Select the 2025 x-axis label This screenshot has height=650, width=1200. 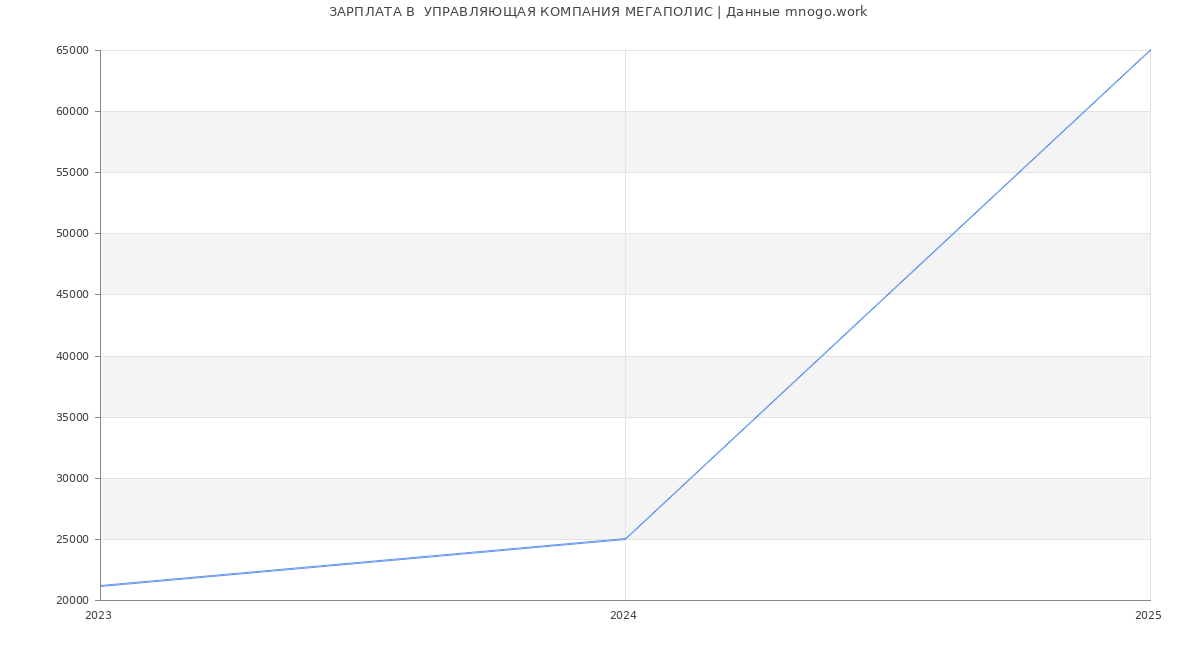[x=1148, y=615]
